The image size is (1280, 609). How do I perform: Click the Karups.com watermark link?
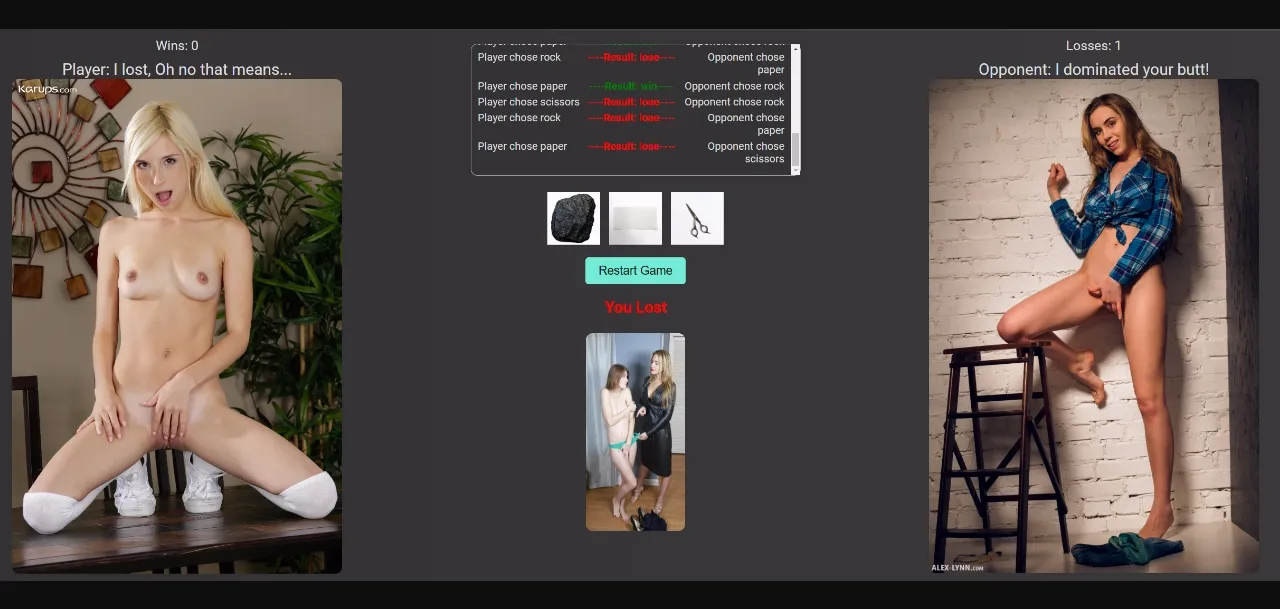(x=43, y=90)
